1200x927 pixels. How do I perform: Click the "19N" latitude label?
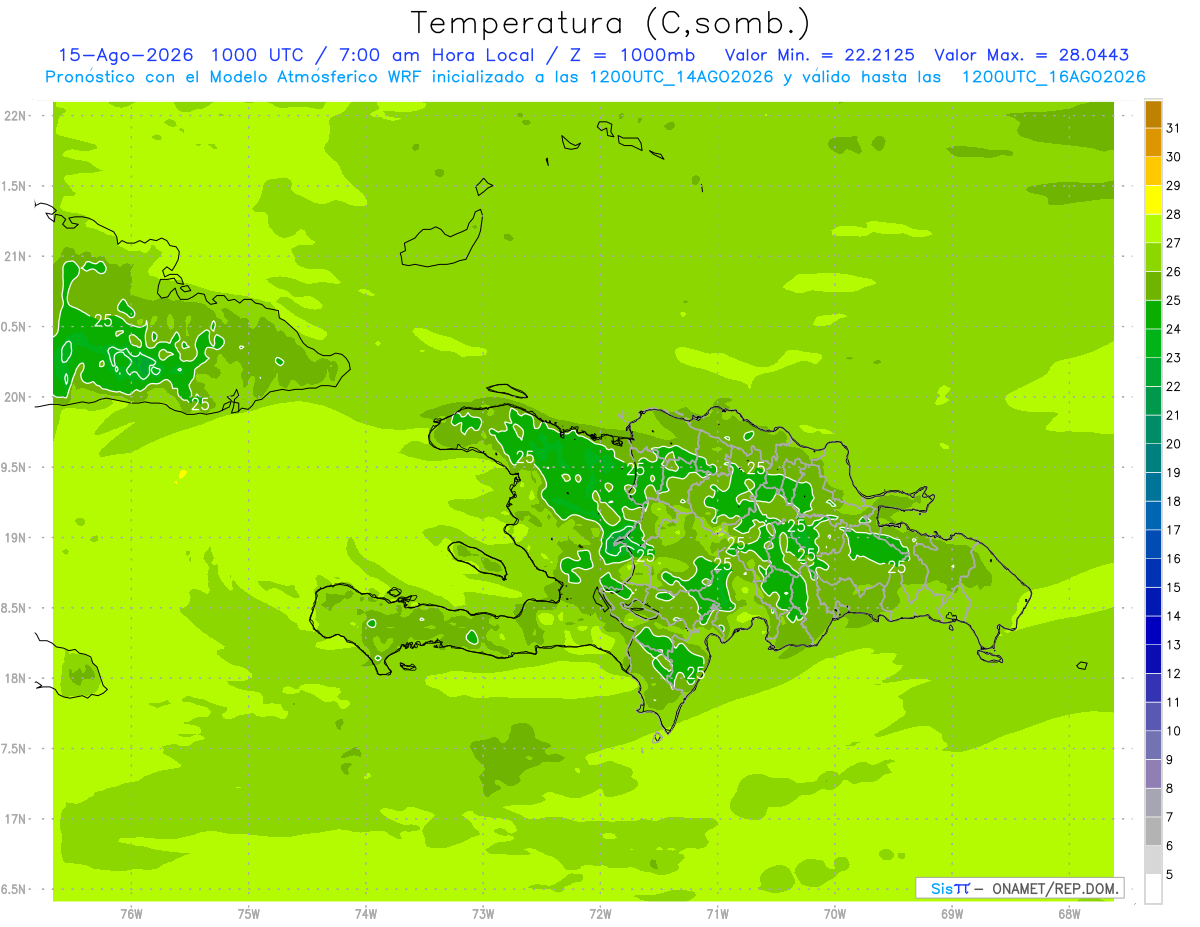click(x=16, y=537)
